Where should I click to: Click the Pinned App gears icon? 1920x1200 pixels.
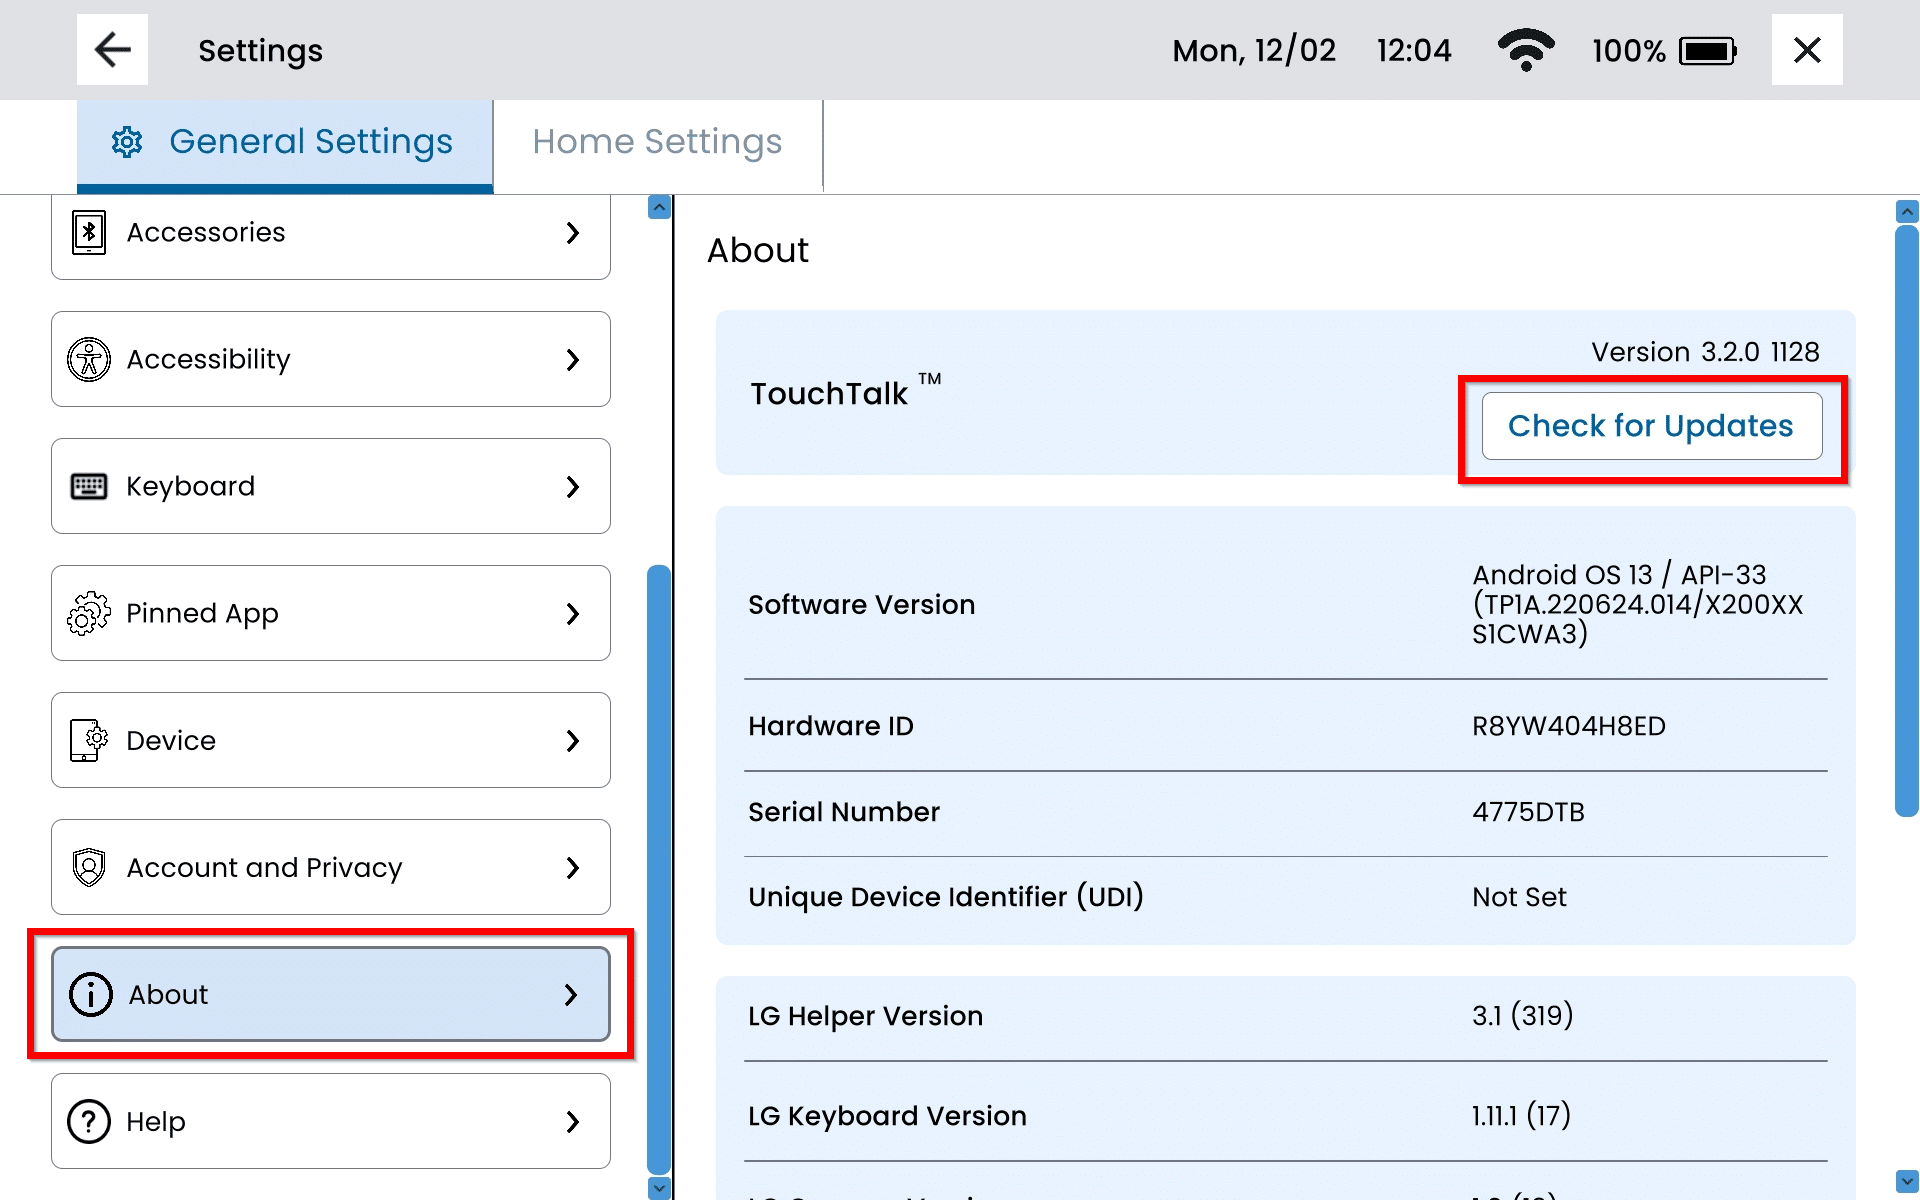click(x=89, y=613)
